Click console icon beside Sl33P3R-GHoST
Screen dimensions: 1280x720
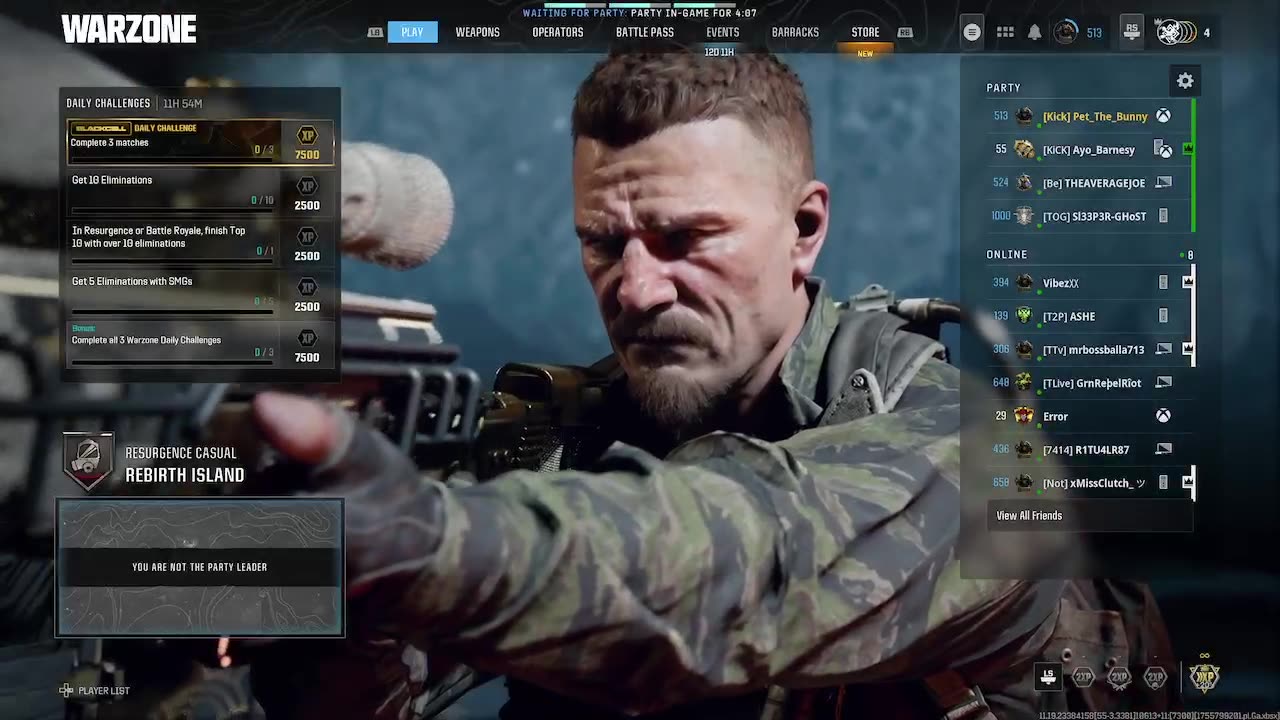point(1163,216)
